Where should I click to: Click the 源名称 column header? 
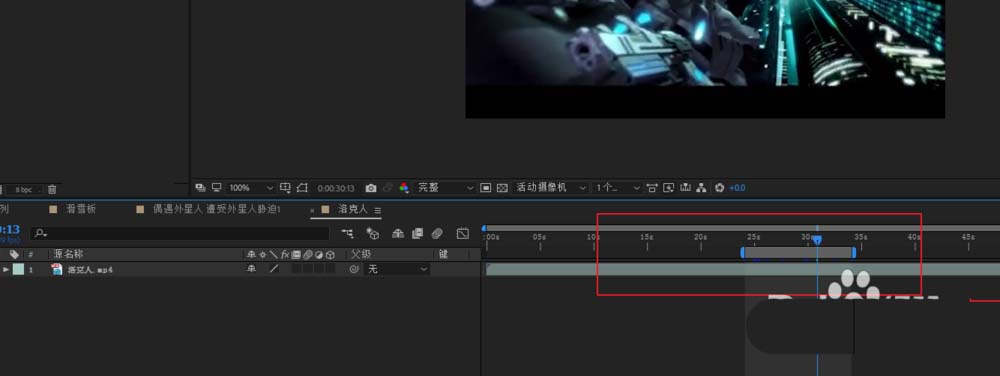click(x=68, y=254)
